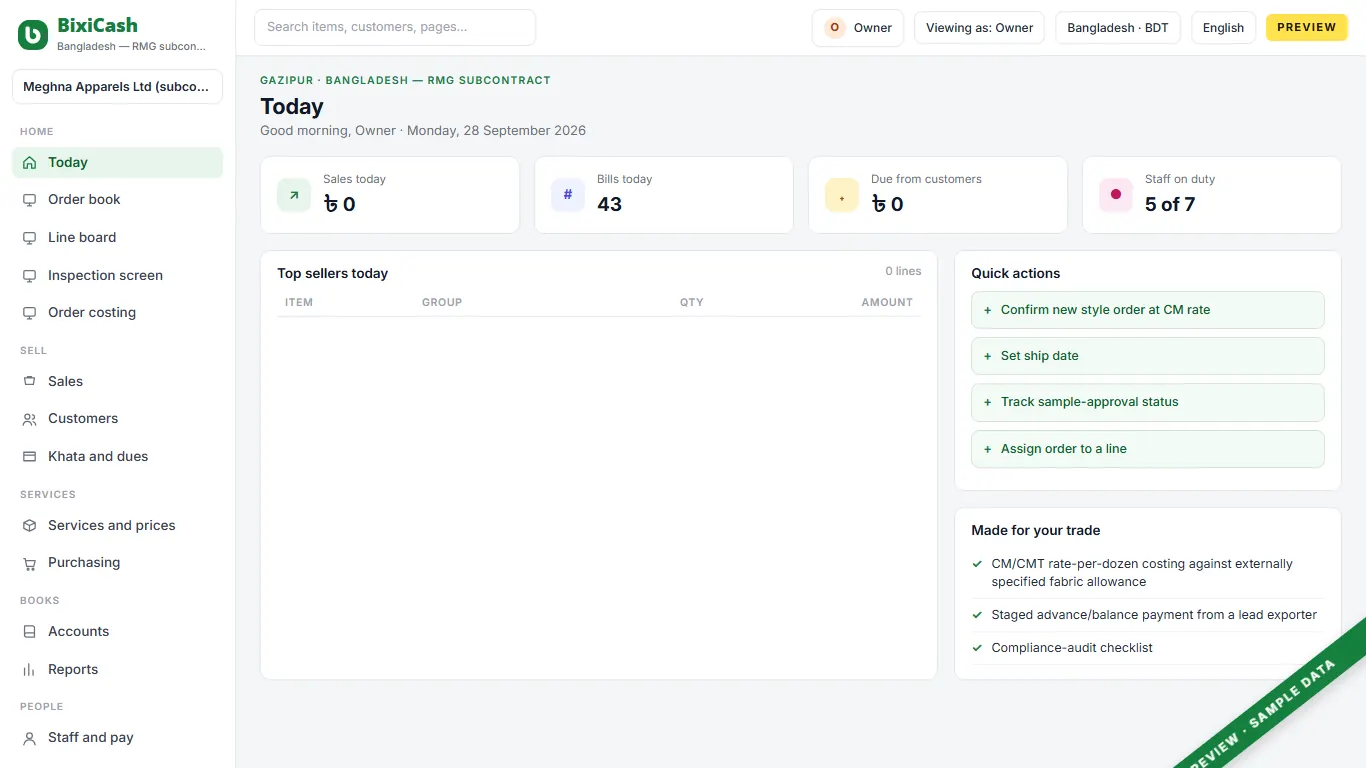Click the Bills today hash icon
The height and width of the screenshot is (768, 1366).
[x=568, y=195]
